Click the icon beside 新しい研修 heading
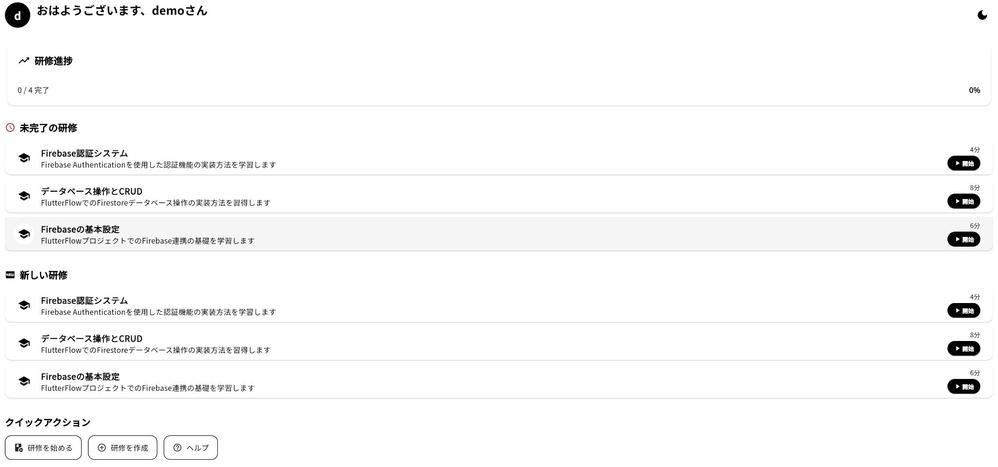998x467 pixels. 10,275
